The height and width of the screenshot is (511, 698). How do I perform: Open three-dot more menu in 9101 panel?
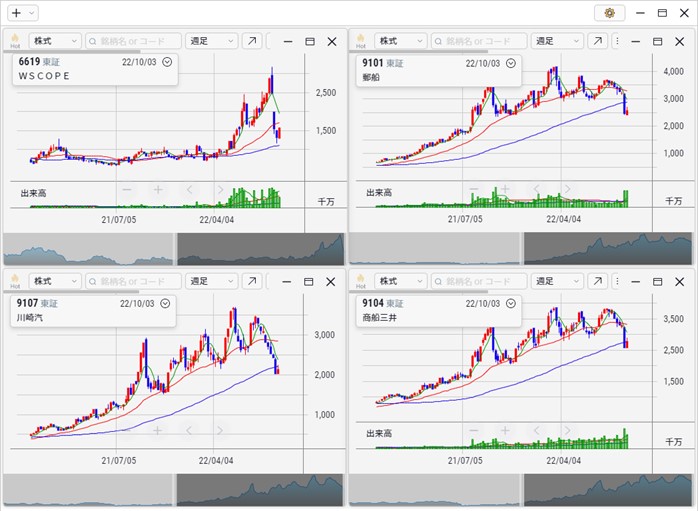pyautogui.click(x=617, y=41)
